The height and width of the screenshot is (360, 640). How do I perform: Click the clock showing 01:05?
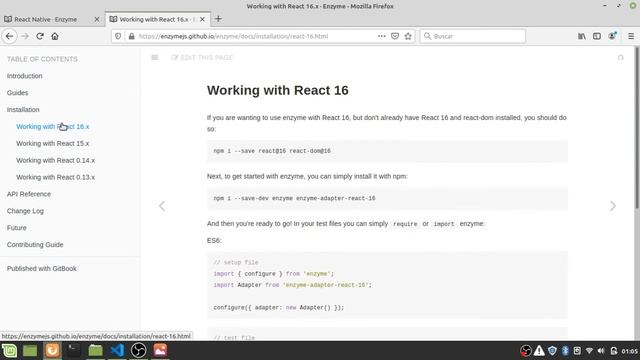point(629,351)
